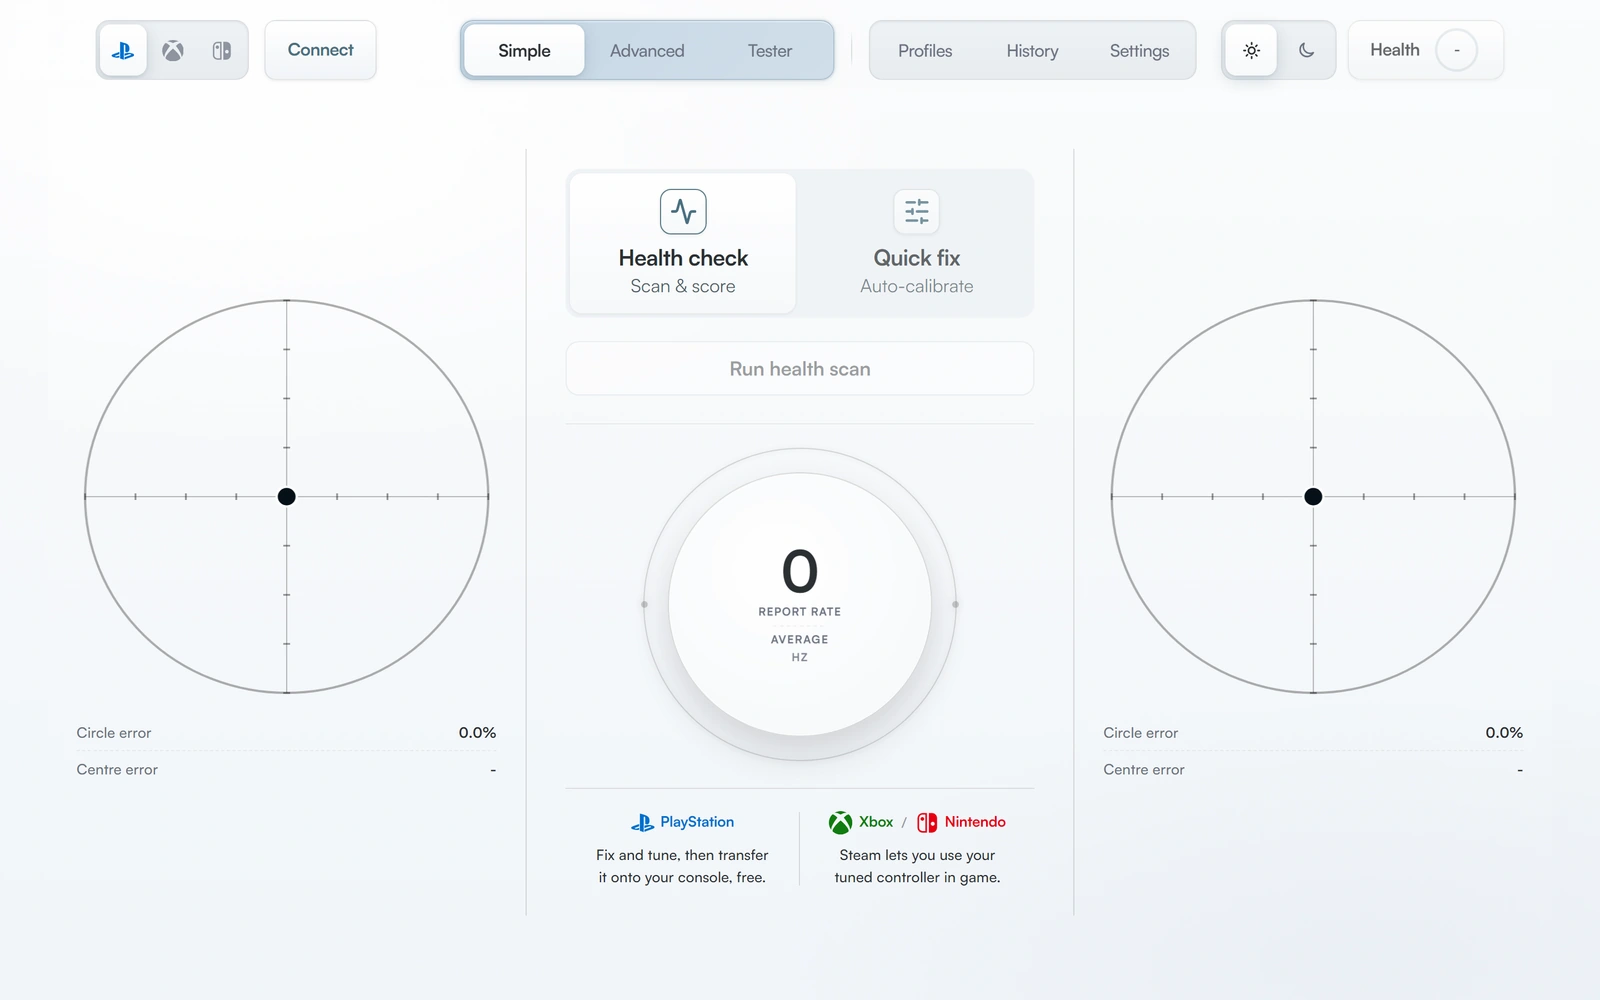This screenshot has height=1000, width=1600.
Task: Click the green Xbox logo icon
Action: (x=840, y=822)
